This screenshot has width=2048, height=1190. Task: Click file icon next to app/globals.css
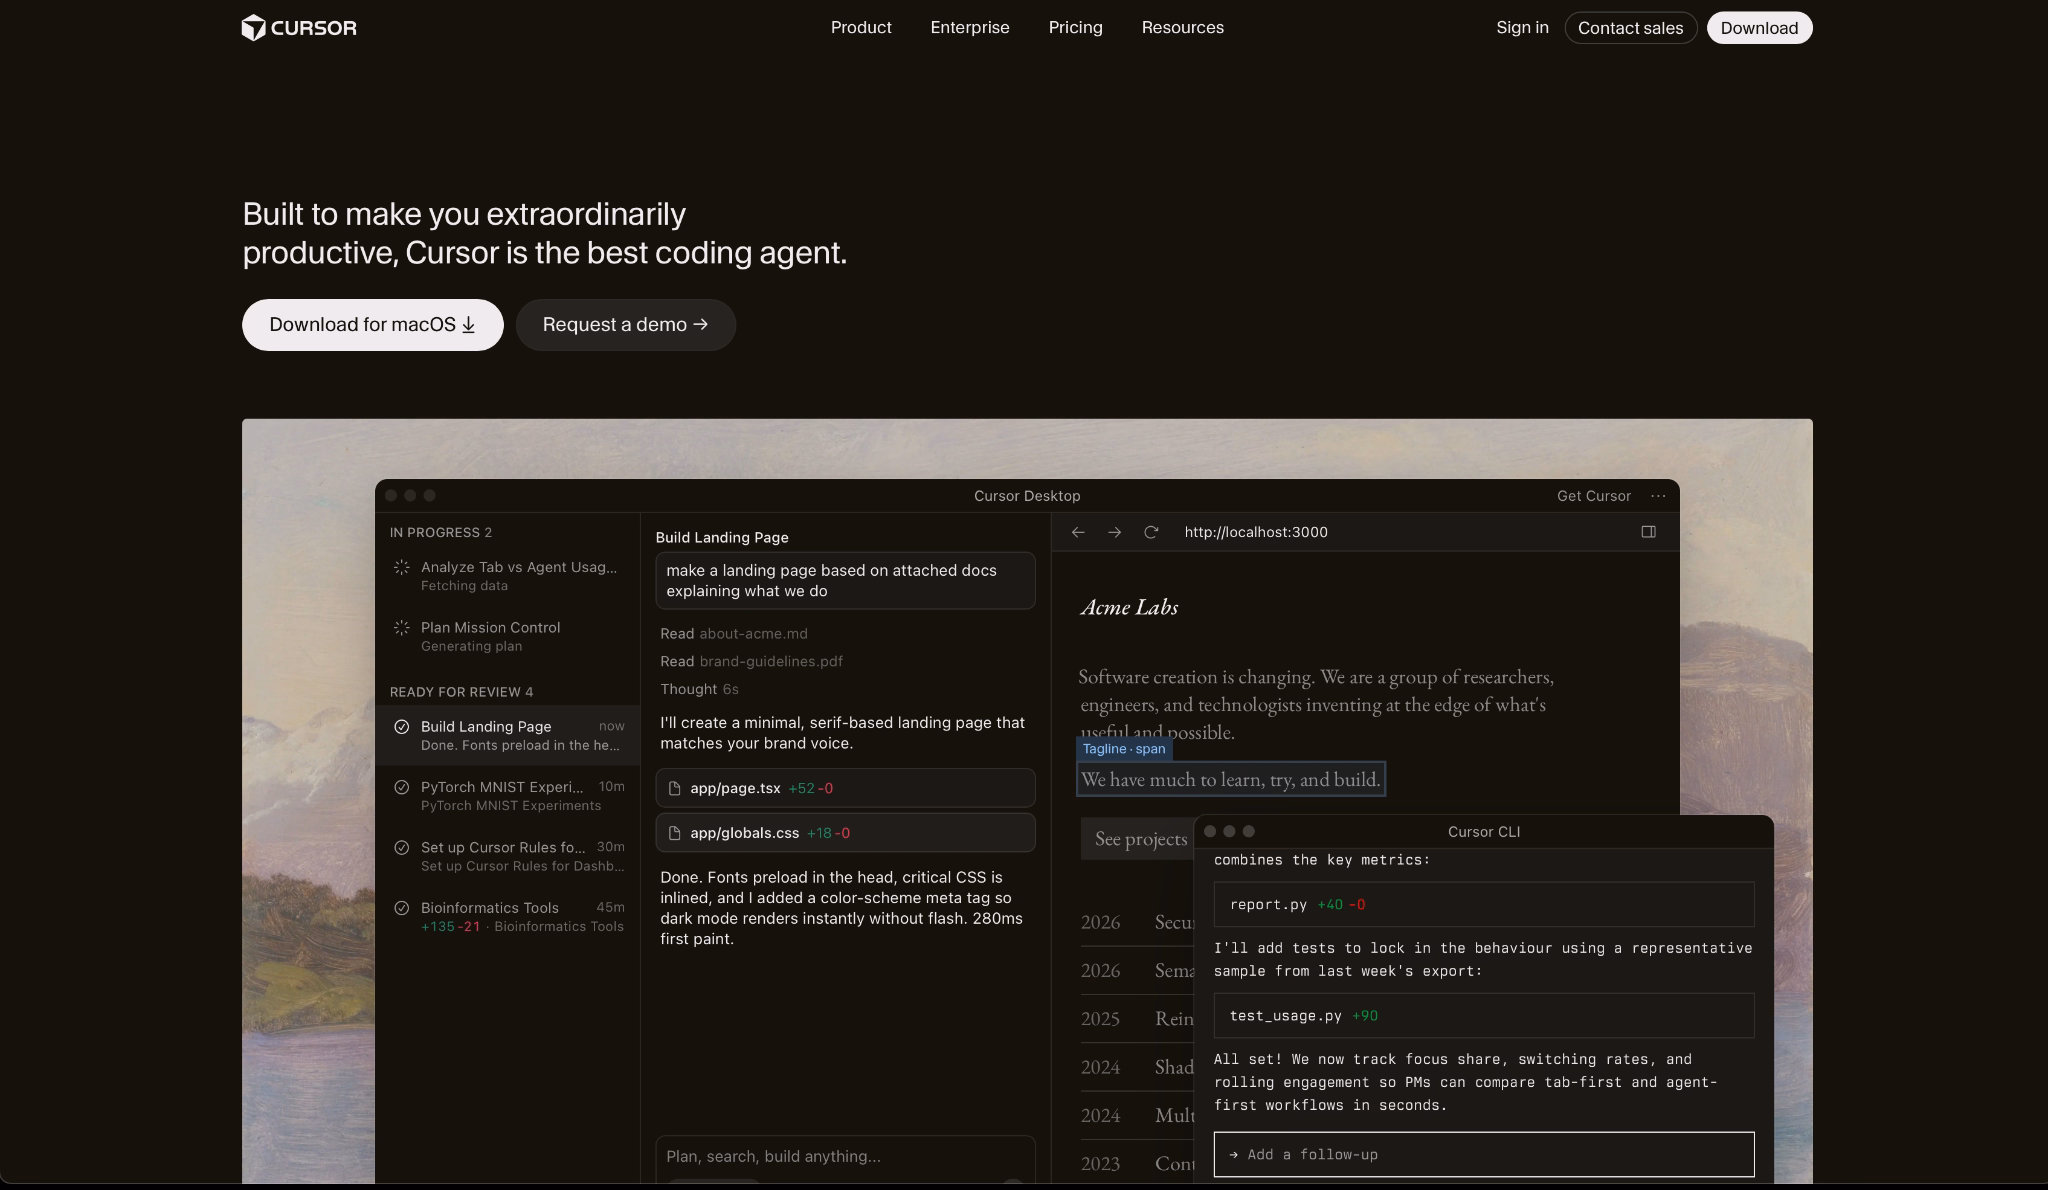coord(674,833)
